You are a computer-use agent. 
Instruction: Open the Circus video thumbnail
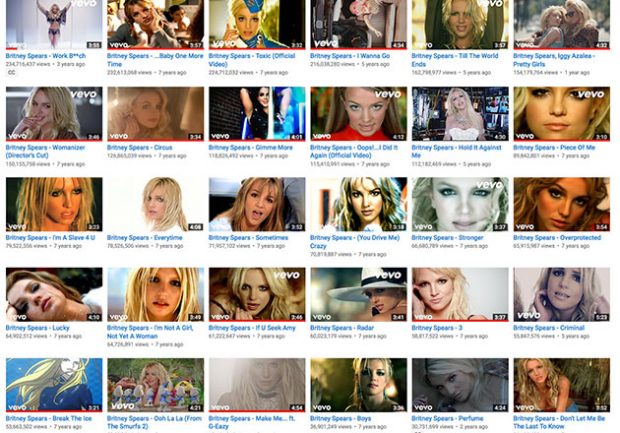[x=156, y=114]
